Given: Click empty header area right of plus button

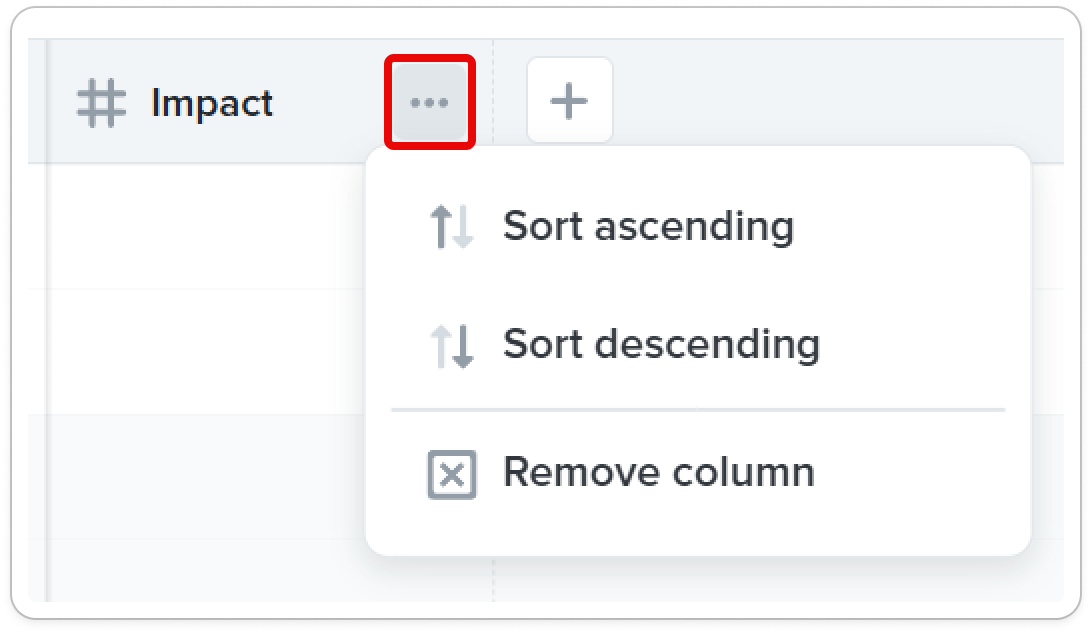Looking at the screenshot, I should [838, 101].
